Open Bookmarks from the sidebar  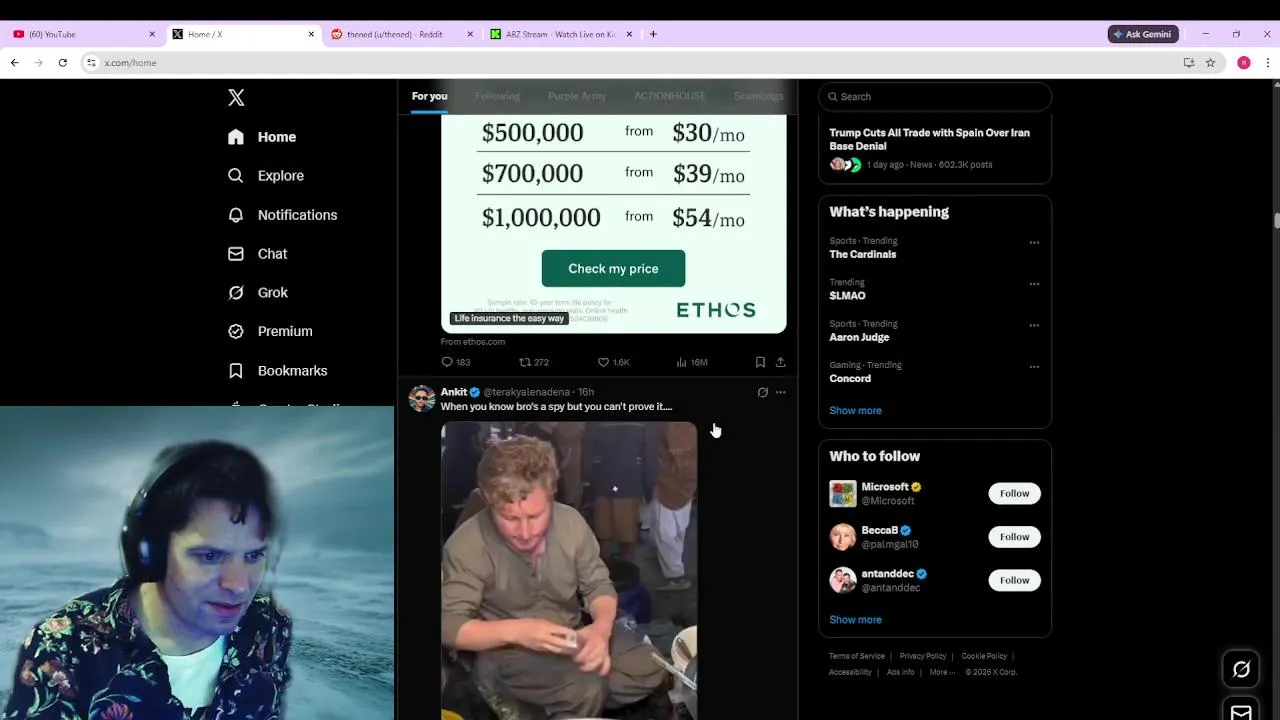(278, 371)
